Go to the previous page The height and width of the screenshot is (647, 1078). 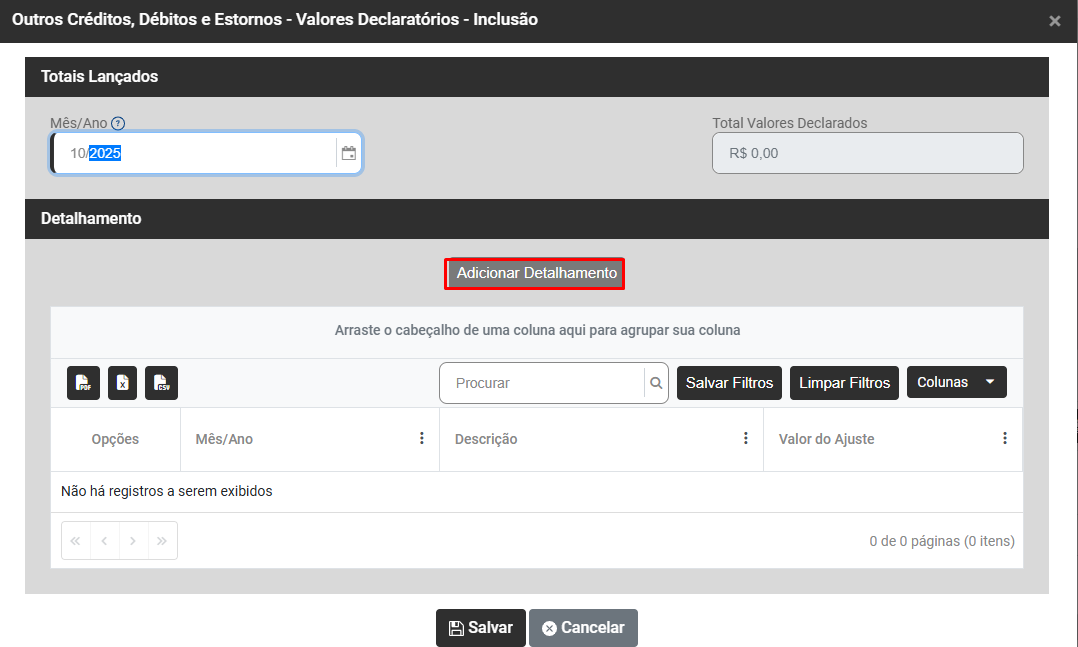coord(105,541)
